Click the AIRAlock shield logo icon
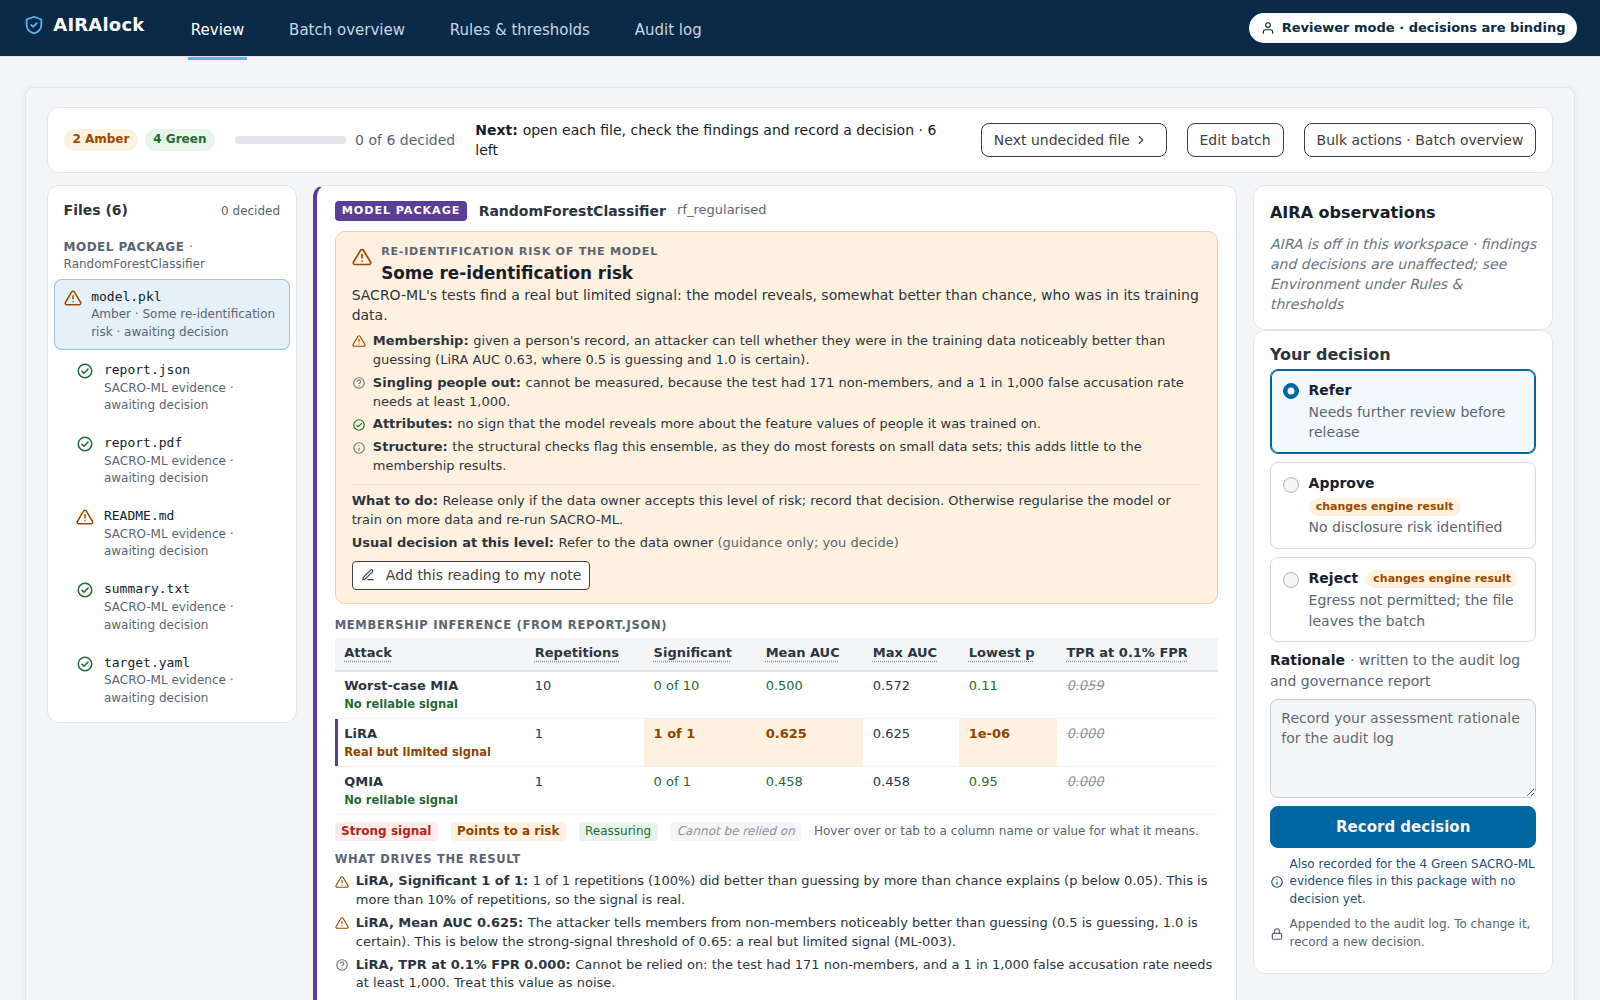This screenshot has width=1600, height=1000. tap(34, 25)
